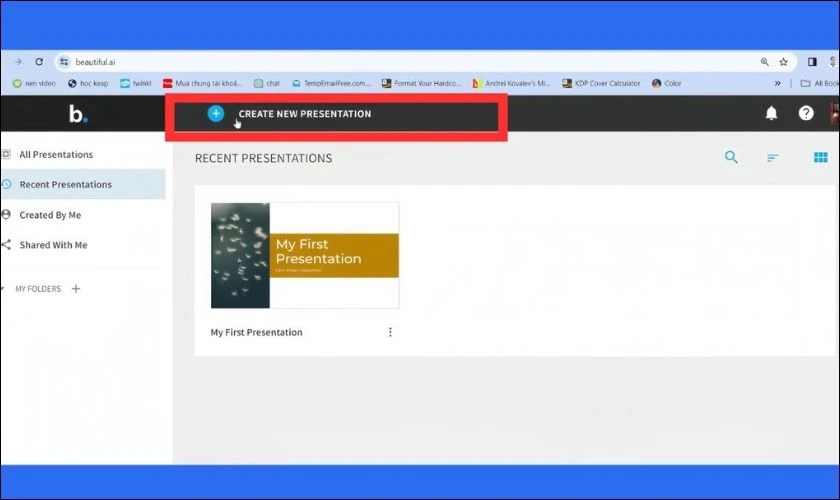
Task: Open the 'twinkl' bookmark
Action: point(136,83)
